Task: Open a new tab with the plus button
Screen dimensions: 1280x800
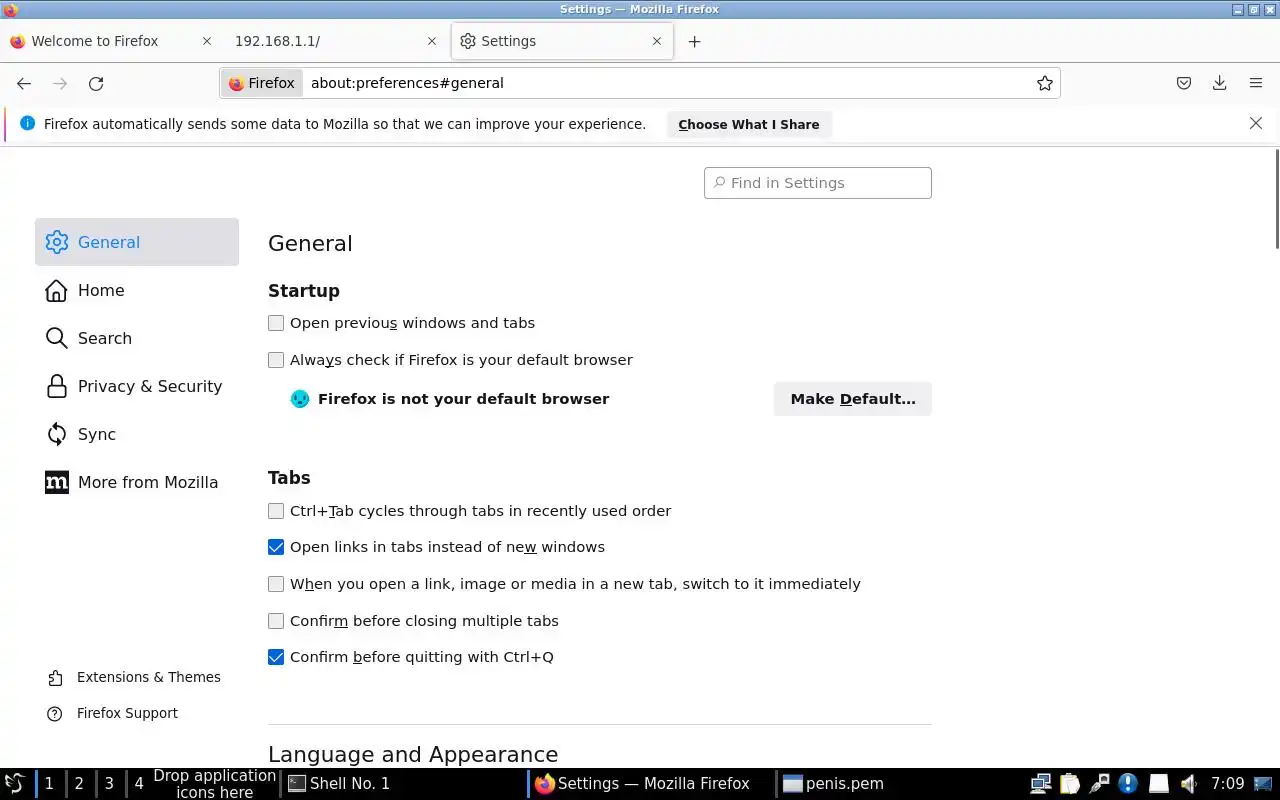Action: 694,41
